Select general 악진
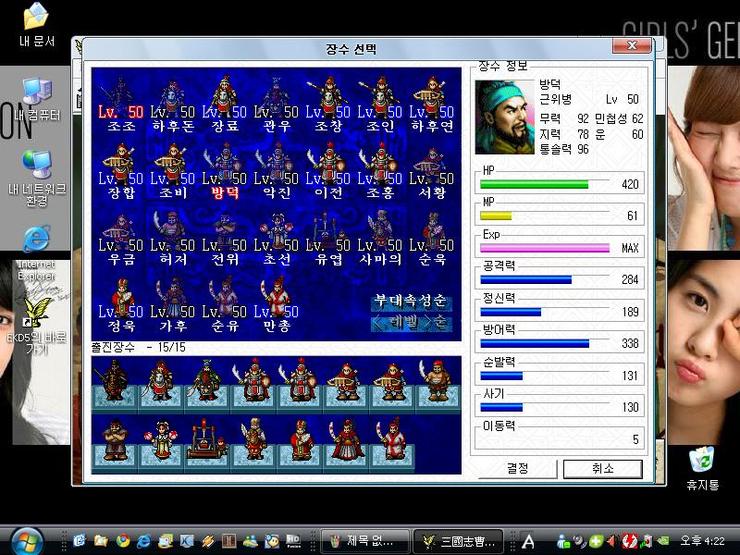Viewport: 740px width, 555px height. tap(277, 171)
